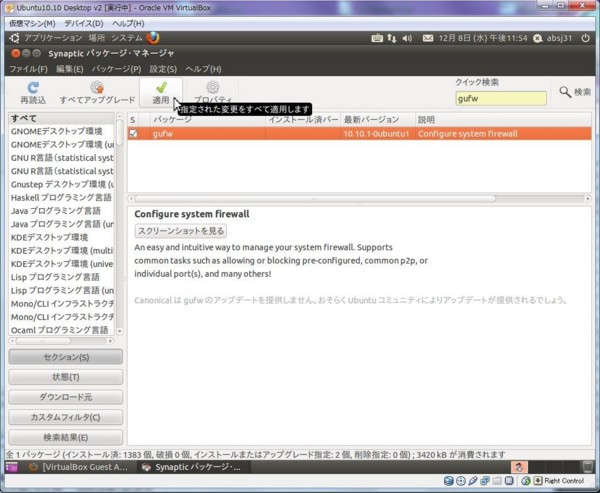The width and height of the screenshot is (600, 493).
Task: Open Synaptic Help (ヘルプ) menu
Action: point(203,69)
